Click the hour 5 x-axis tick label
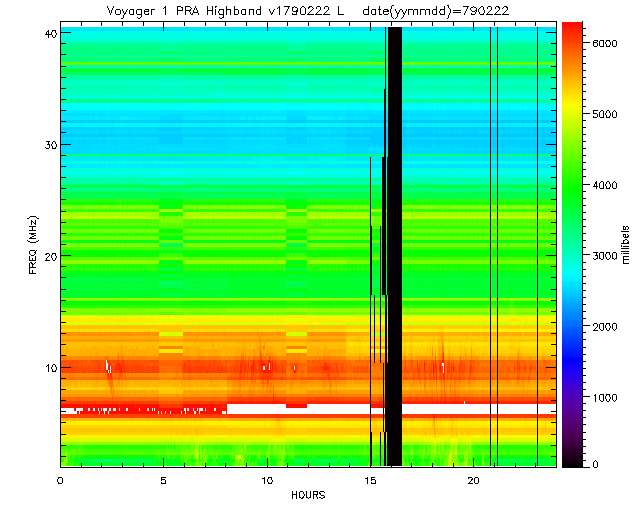 [164, 481]
